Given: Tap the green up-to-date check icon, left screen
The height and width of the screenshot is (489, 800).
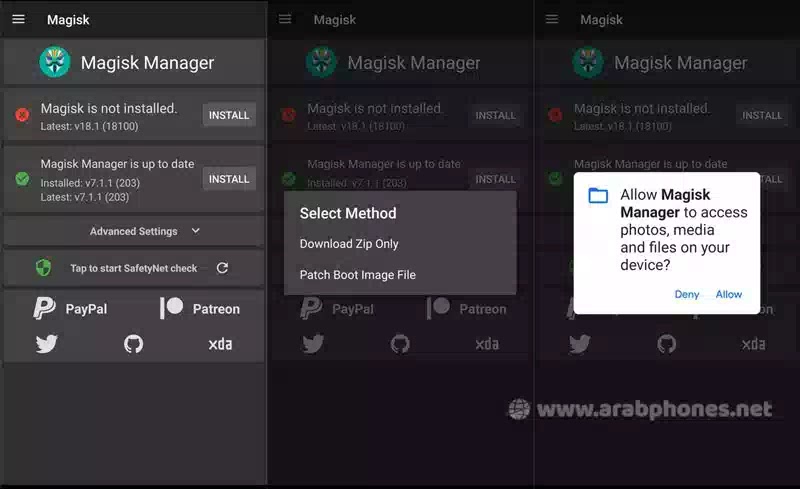Looking at the screenshot, I should coord(22,179).
